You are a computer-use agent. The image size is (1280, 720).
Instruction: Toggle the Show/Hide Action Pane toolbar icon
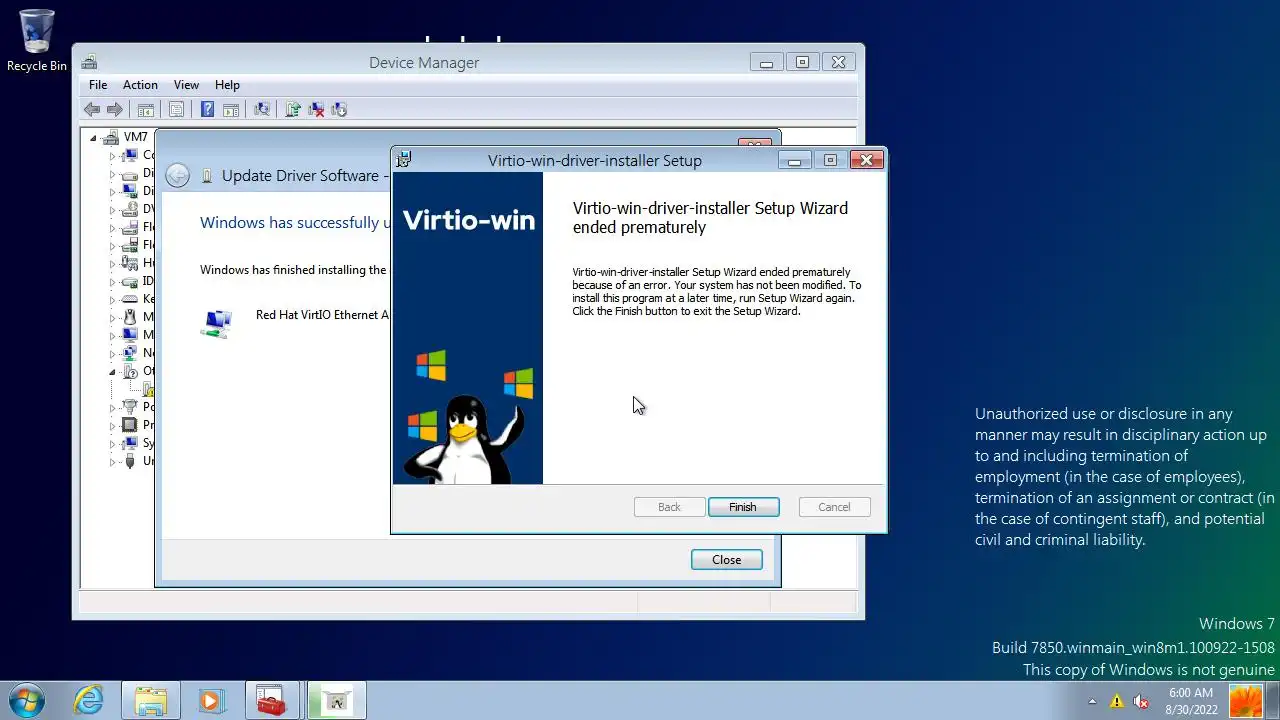tap(231, 110)
